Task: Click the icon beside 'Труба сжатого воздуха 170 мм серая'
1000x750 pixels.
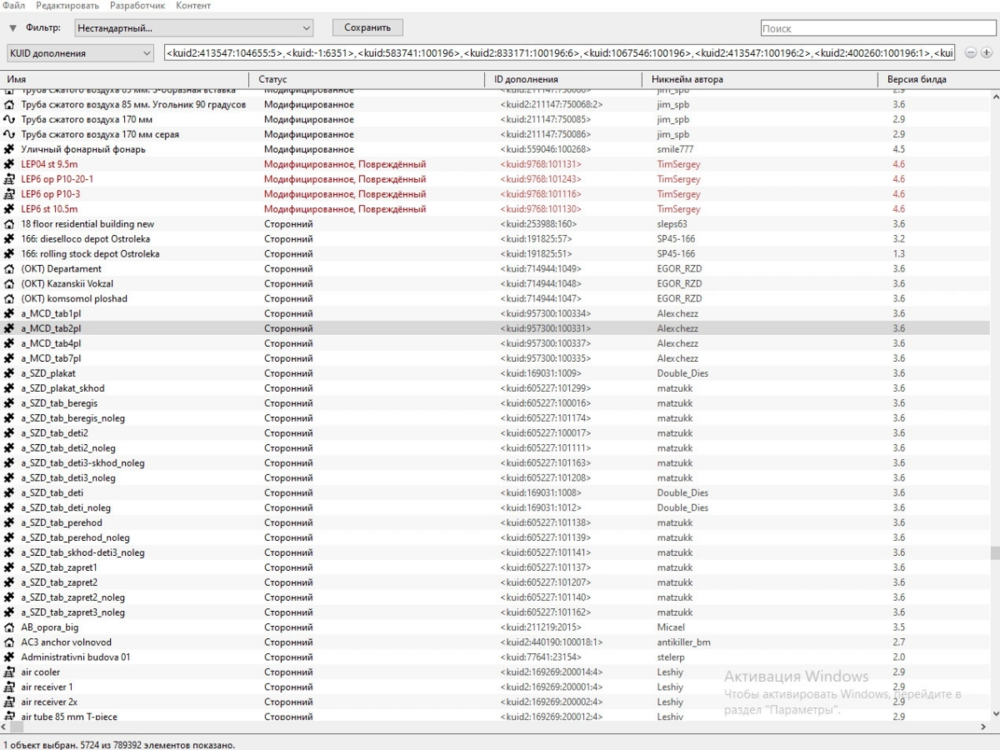Action: click(9, 134)
